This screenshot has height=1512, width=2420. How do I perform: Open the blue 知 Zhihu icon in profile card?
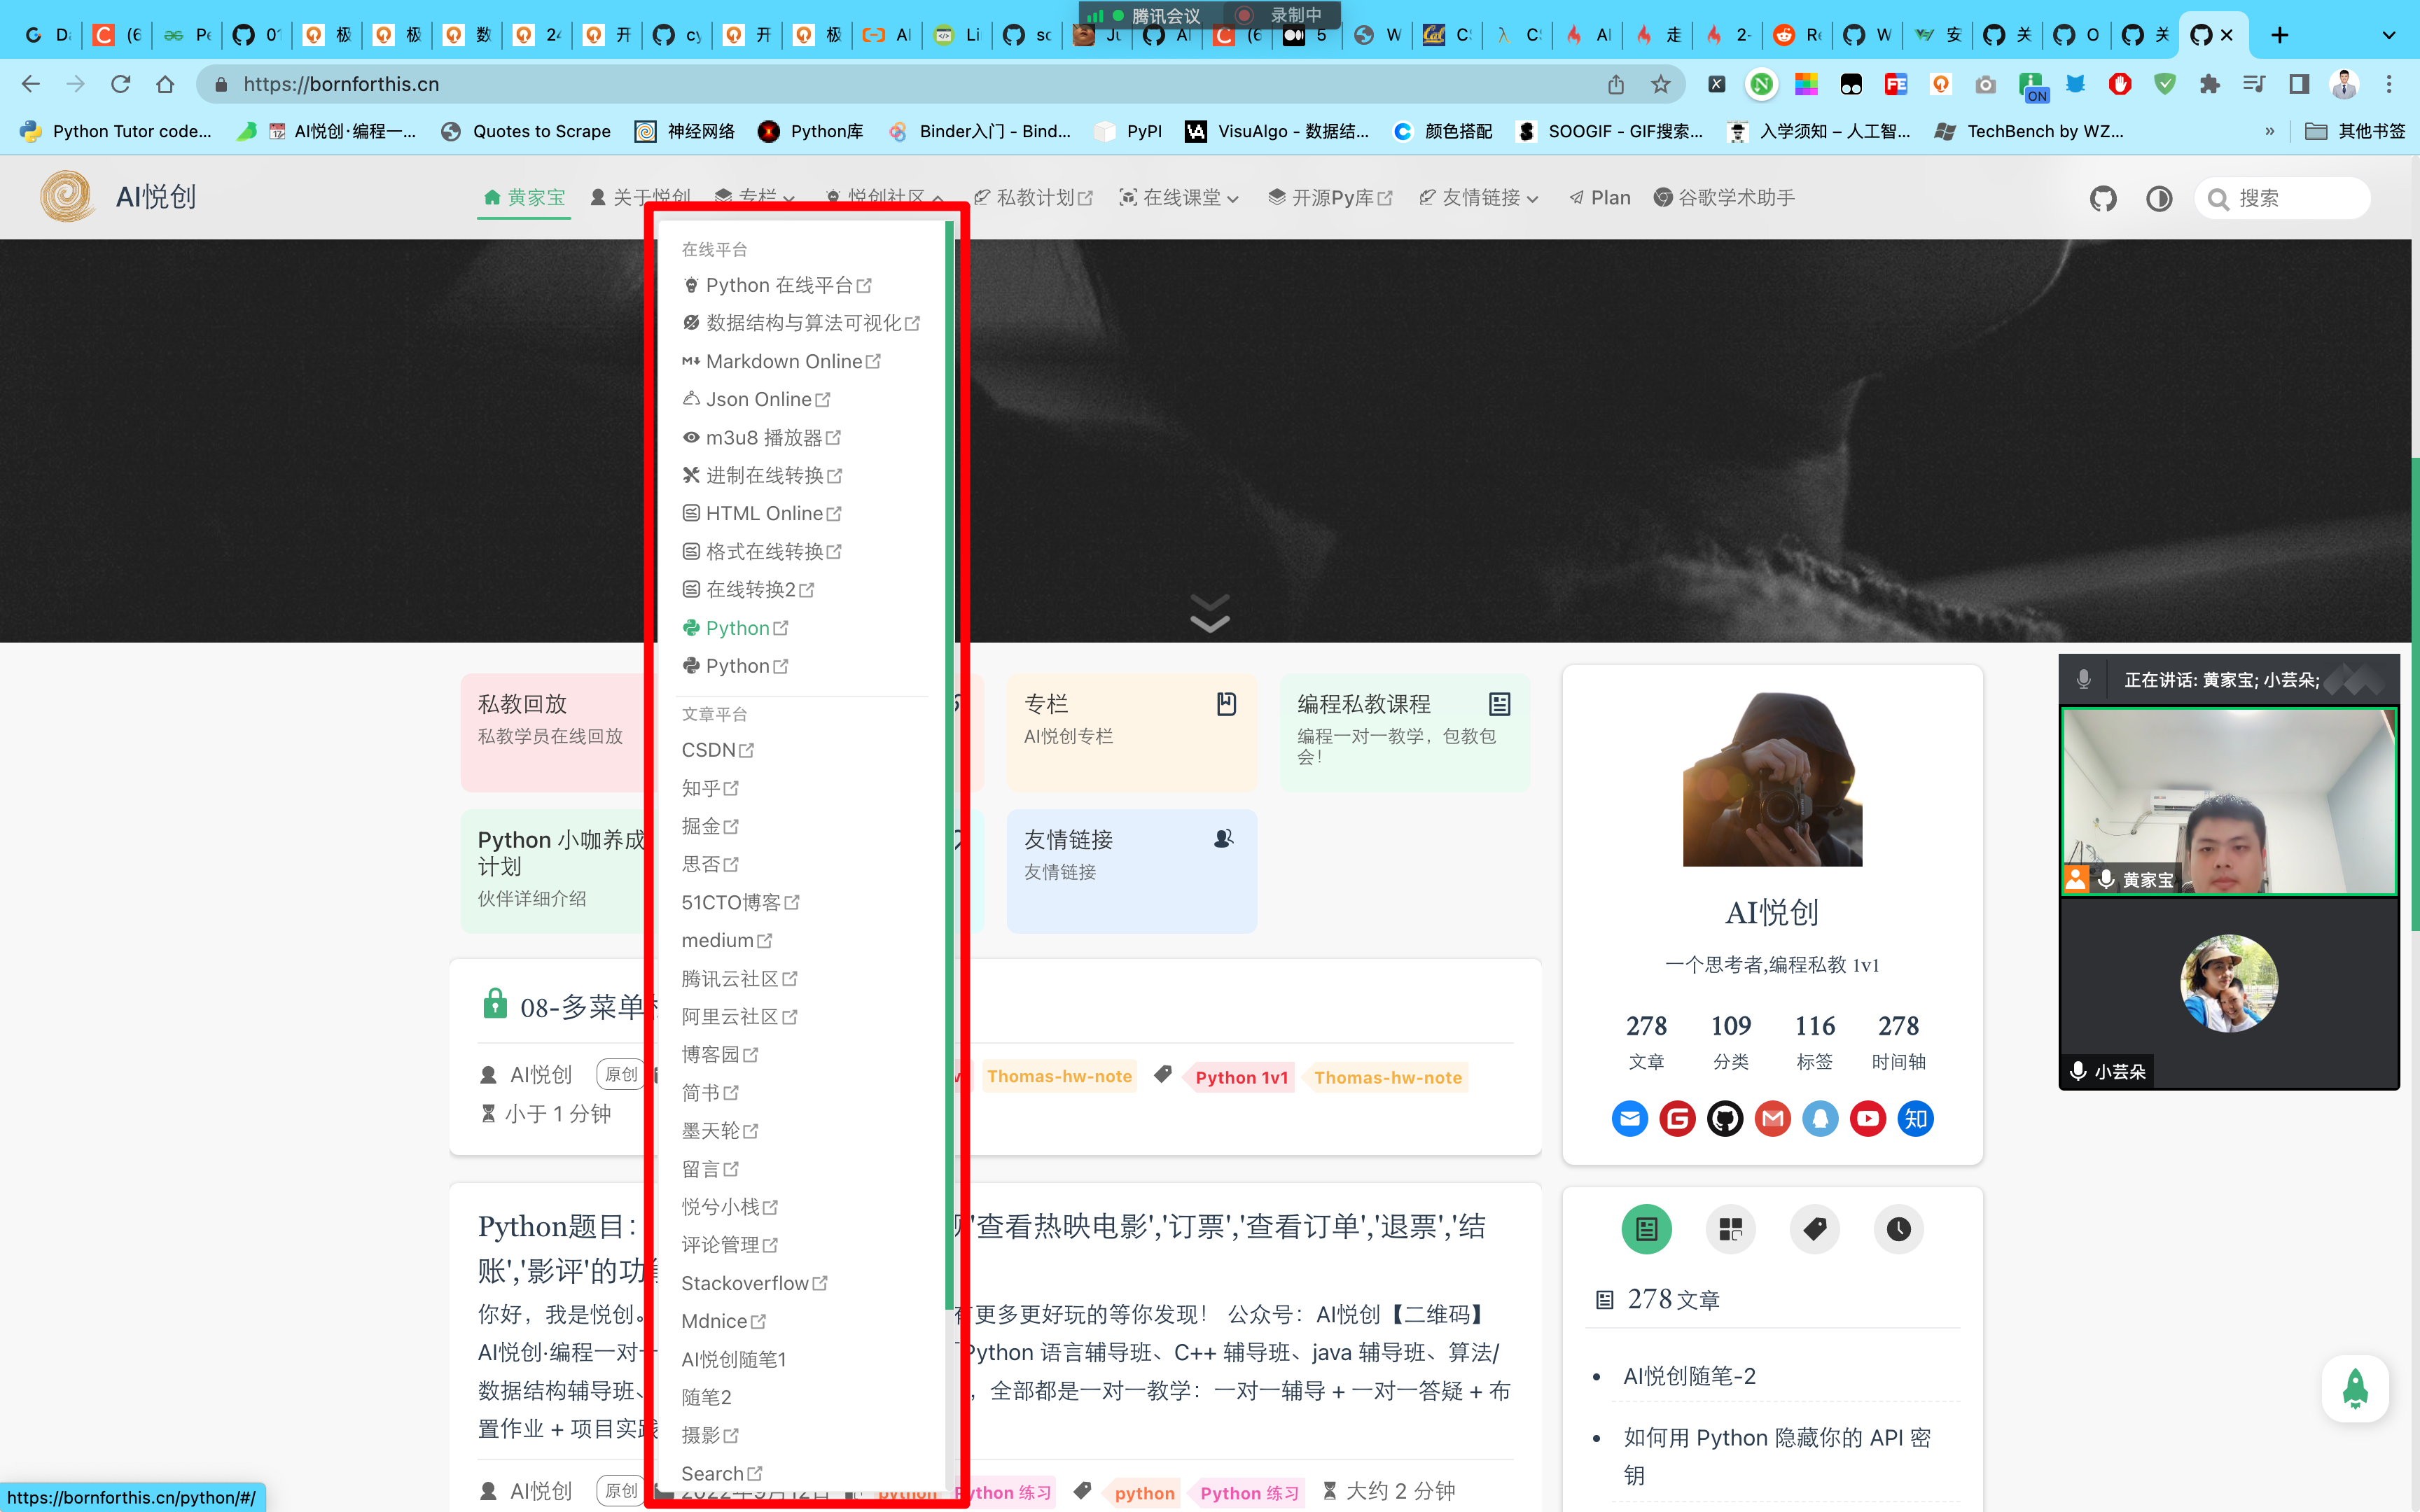pyautogui.click(x=1916, y=1118)
